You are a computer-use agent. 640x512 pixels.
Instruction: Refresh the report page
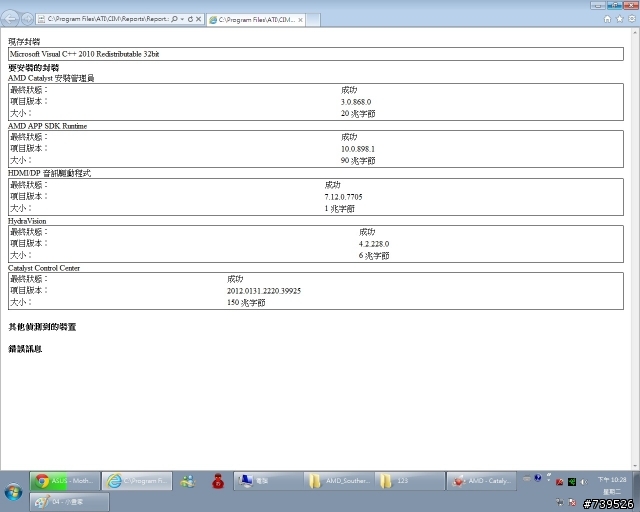coord(190,19)
